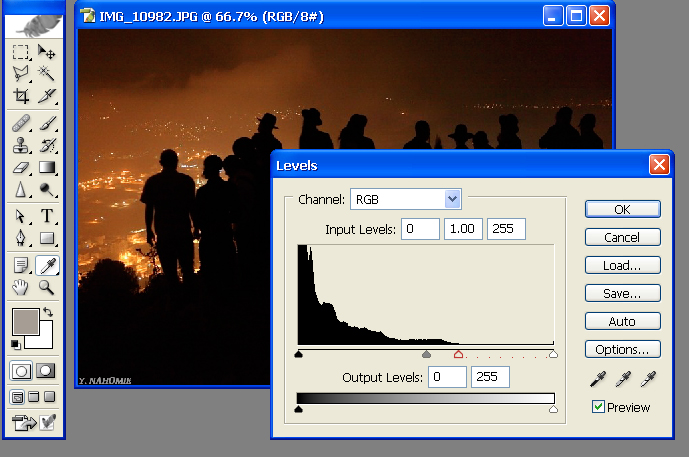Select the Brush tool
This screenshot has height=457, width=689.
(46, 123)
